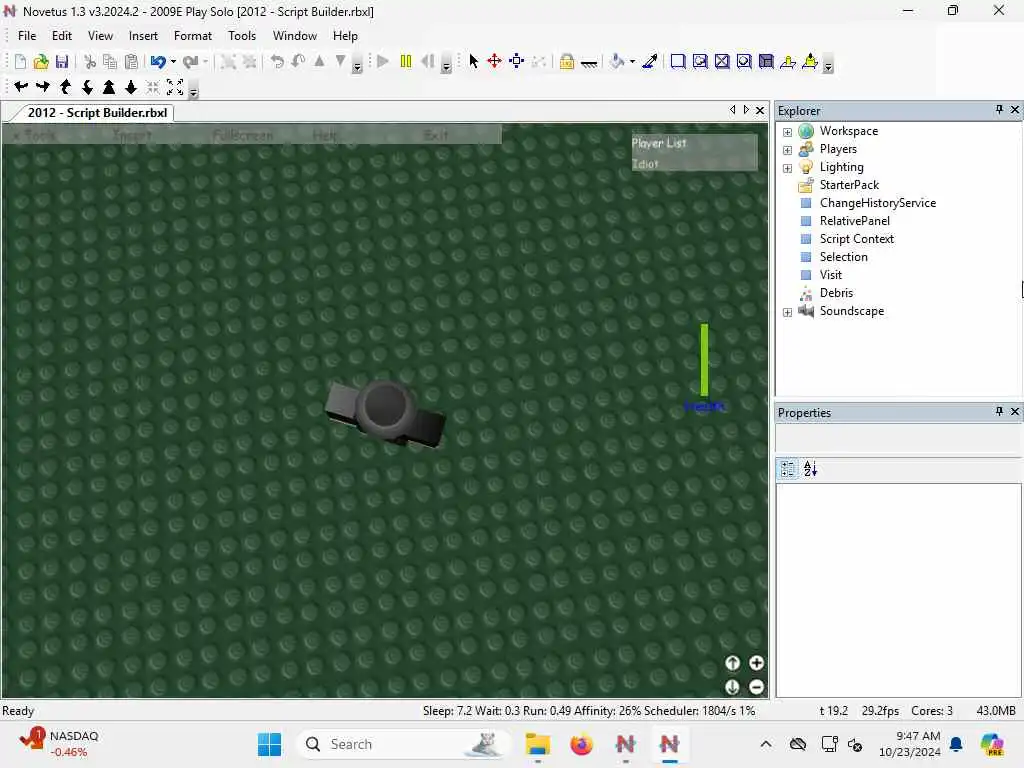Open the Paint bucket color dropdown arrow
Image resolution: width=1024 pixels, height=768 pixels.
[x=633, y=62]
